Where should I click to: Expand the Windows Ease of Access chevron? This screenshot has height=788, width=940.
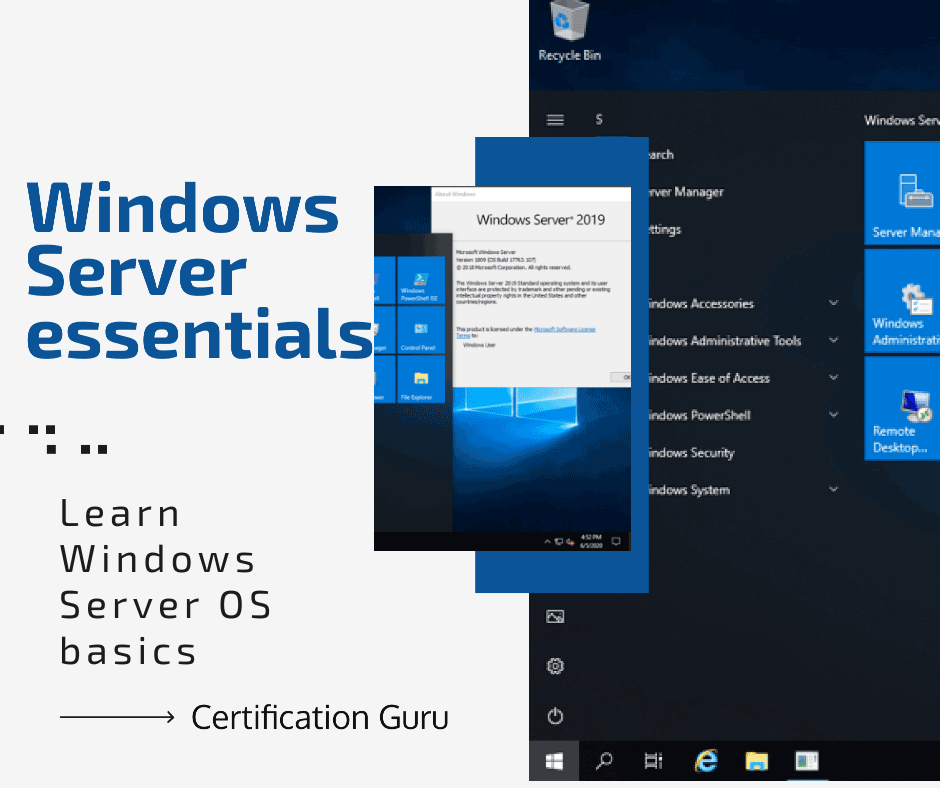coord(833,377)
